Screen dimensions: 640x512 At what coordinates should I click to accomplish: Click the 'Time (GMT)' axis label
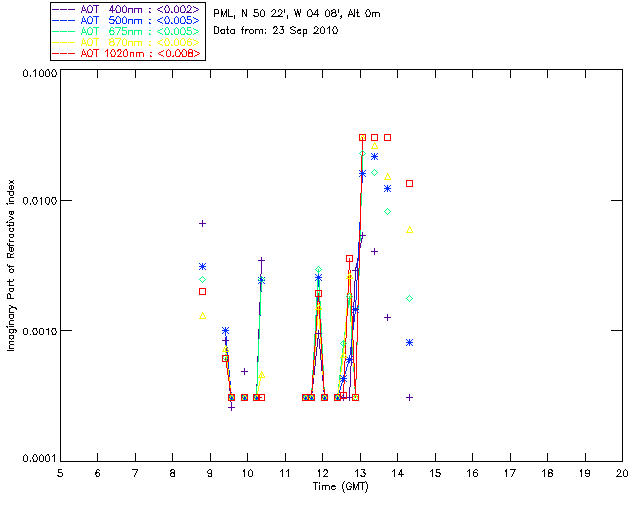(340, 486)
